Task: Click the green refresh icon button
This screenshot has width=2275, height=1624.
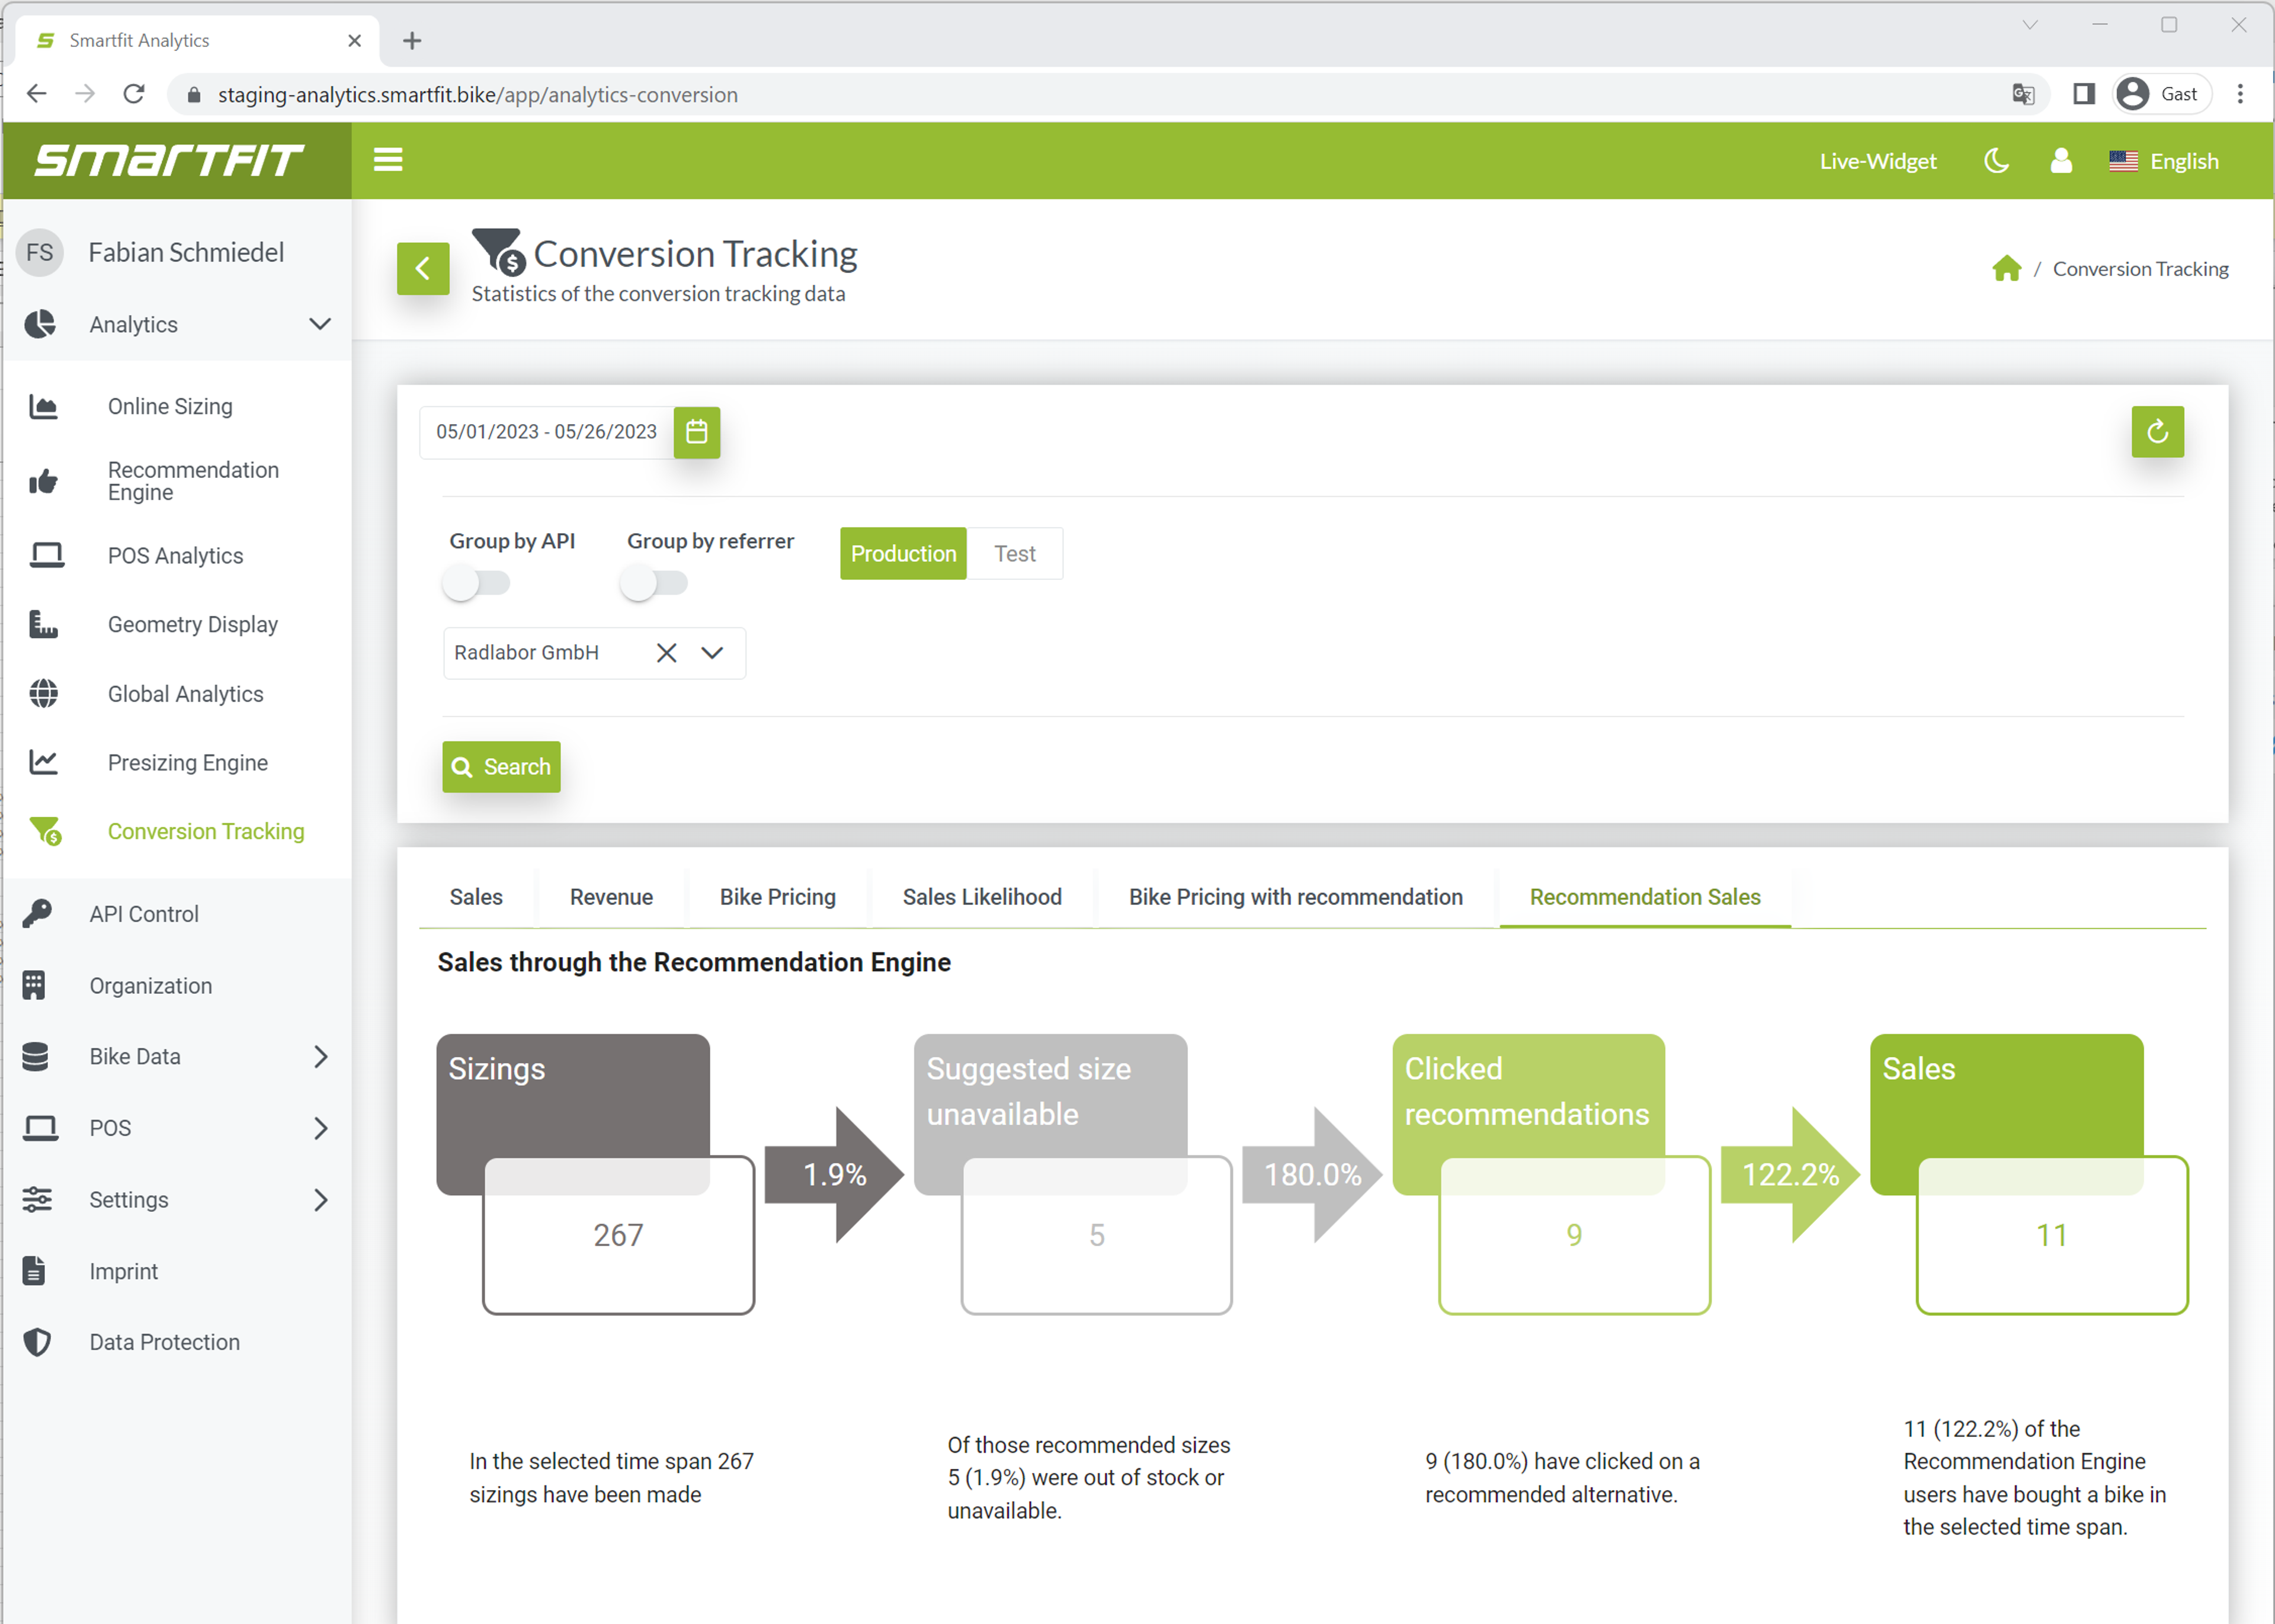Action: point(2157,432)
